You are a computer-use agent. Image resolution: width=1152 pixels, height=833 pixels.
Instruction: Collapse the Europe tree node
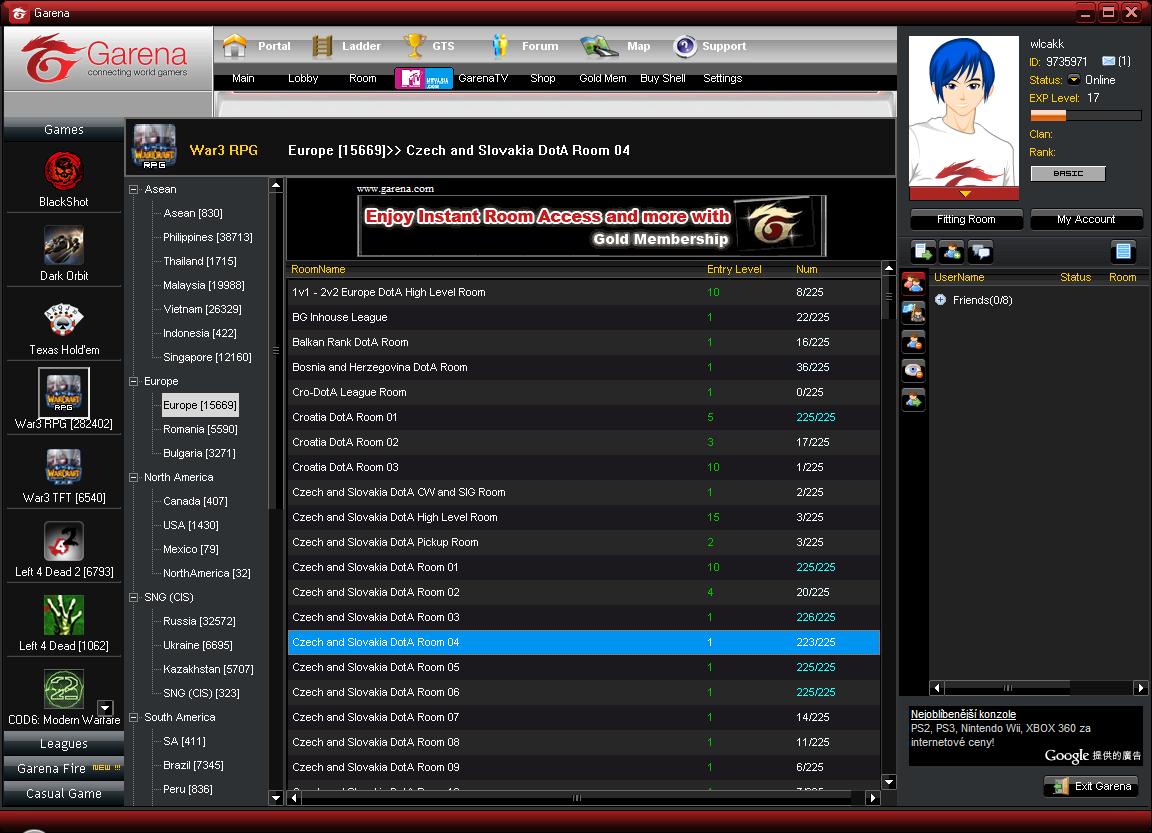tap(134, 381)
